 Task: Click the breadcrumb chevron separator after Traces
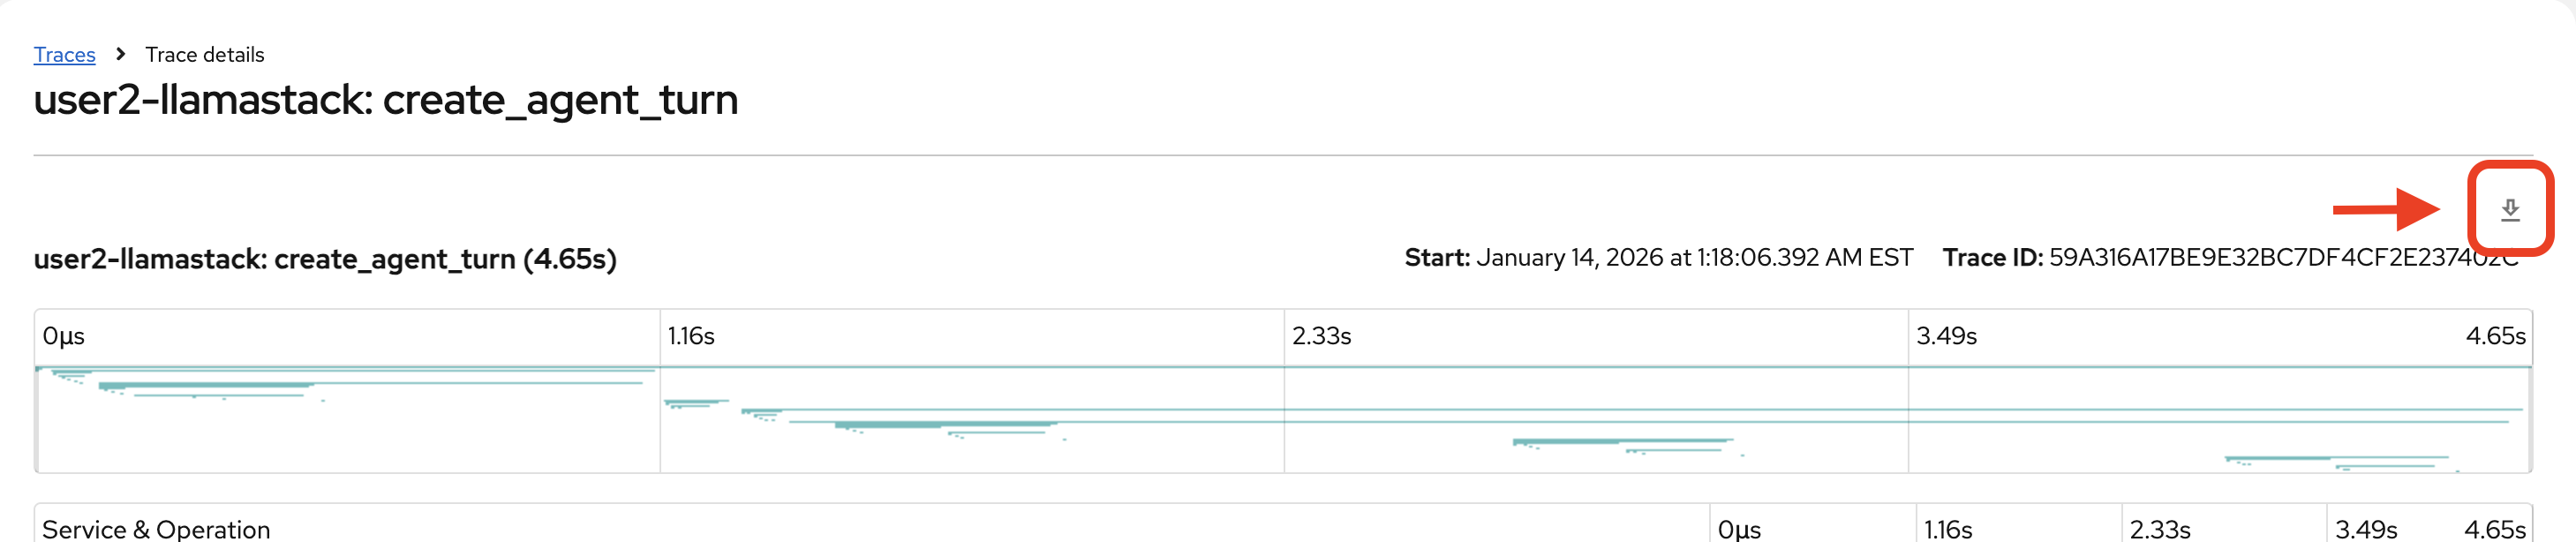[121, 54]
